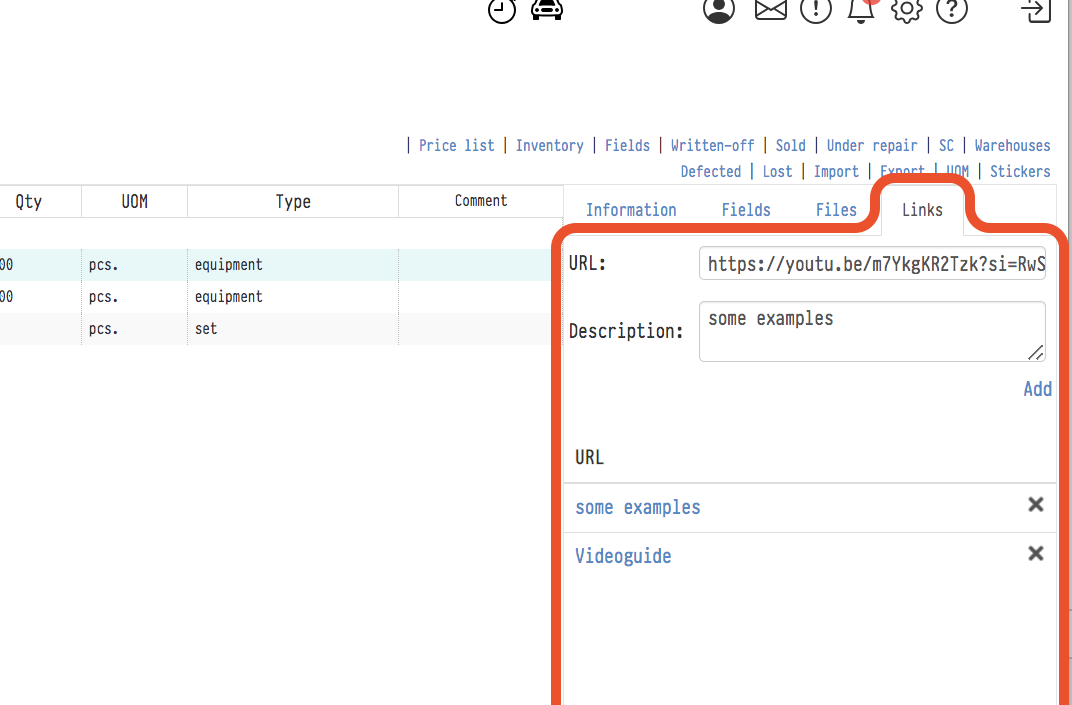Click the car icon in header
Screen dimensions: 1072x705
tap(547, 9)
